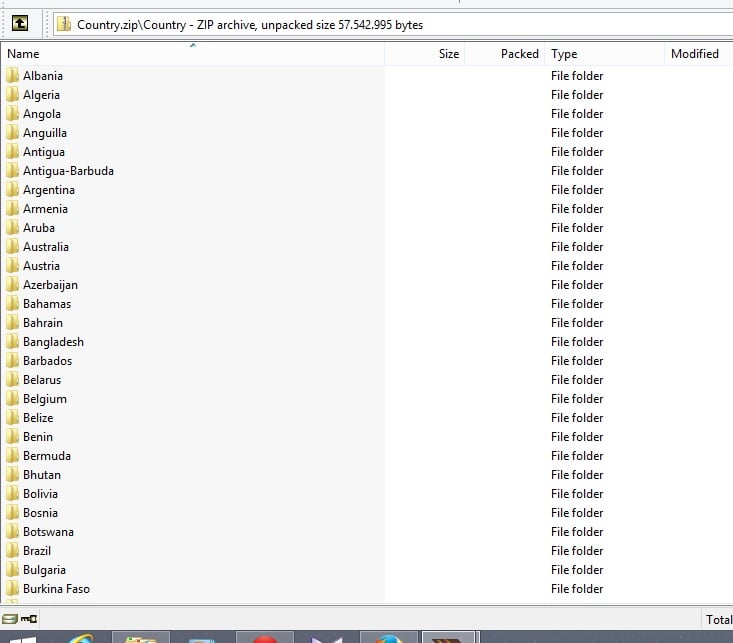Click the Belgium folder icon
This screenshot has width=733, height=643.
pos(13,399)
